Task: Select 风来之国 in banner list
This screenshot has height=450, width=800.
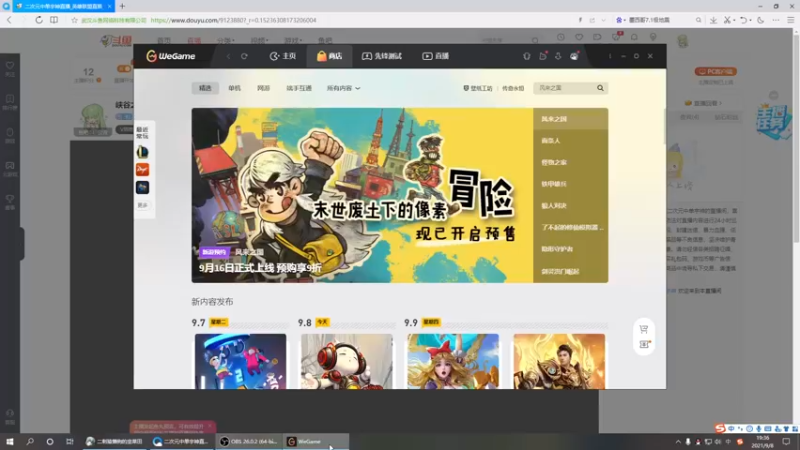Action: coord(570,119)
